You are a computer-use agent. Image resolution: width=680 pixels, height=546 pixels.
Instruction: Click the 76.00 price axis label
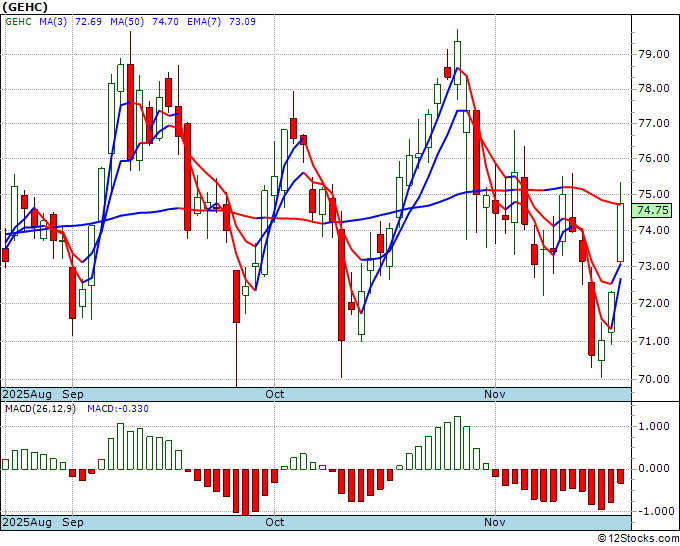(x=654, y=158)
